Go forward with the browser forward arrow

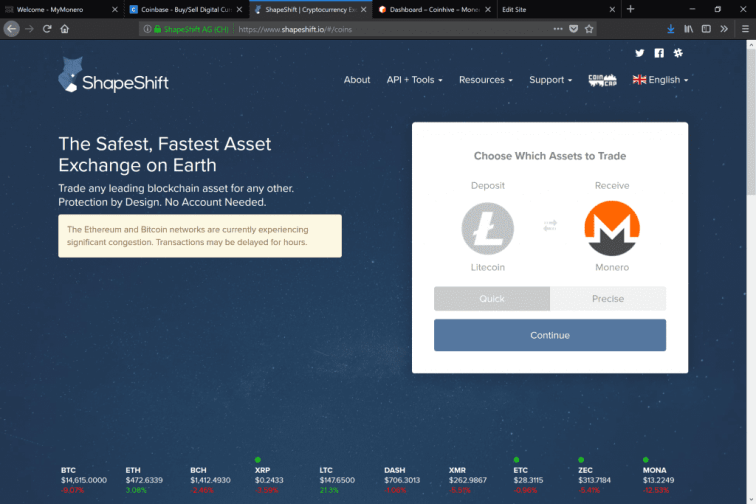[29, 29]
